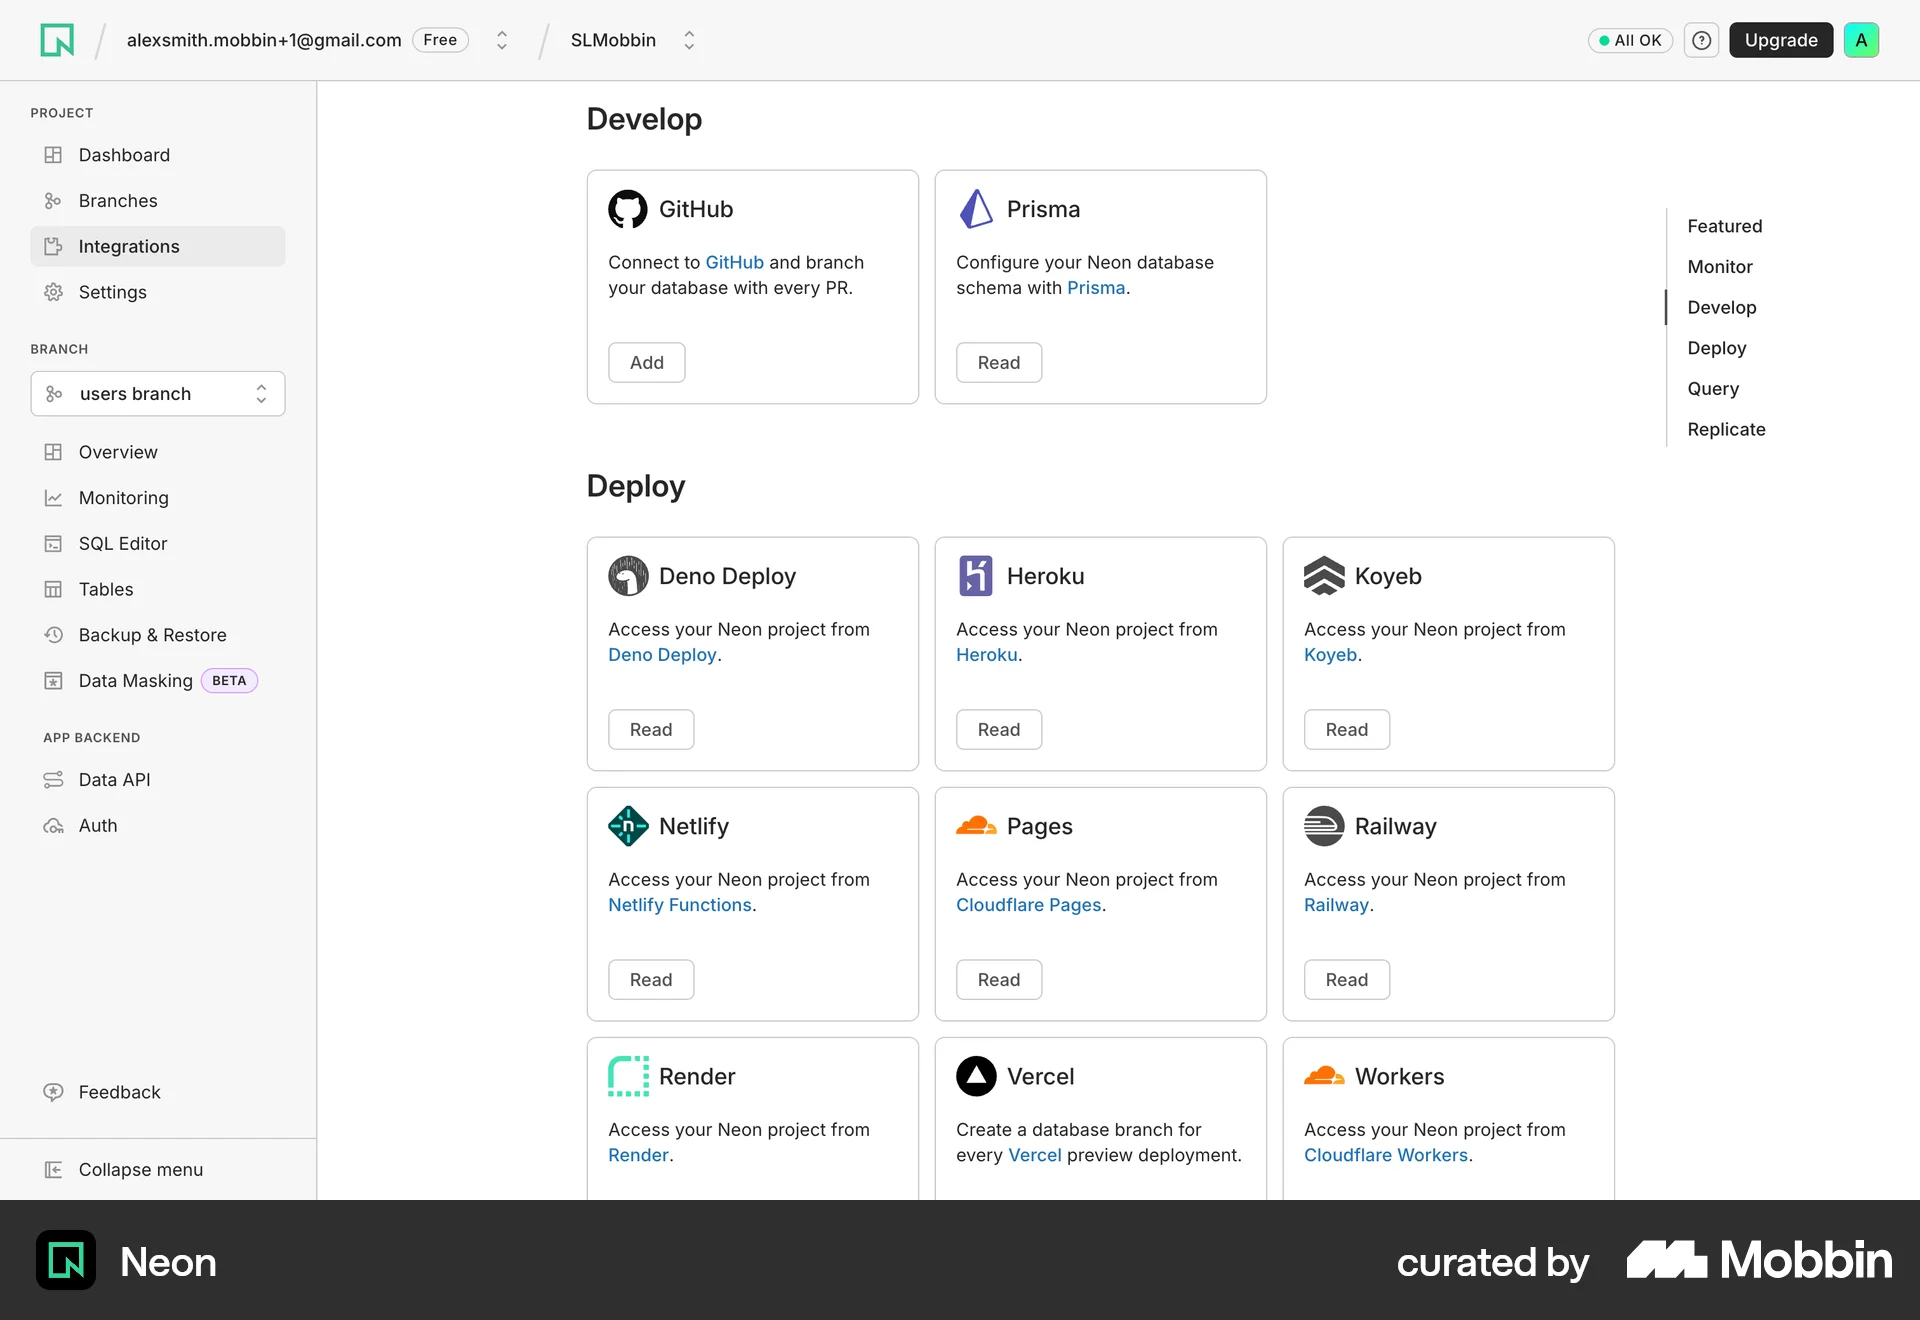This screenshot has height=1320, width=1920.
Task: Click the Monitoring chart icon
Action: 53,498
